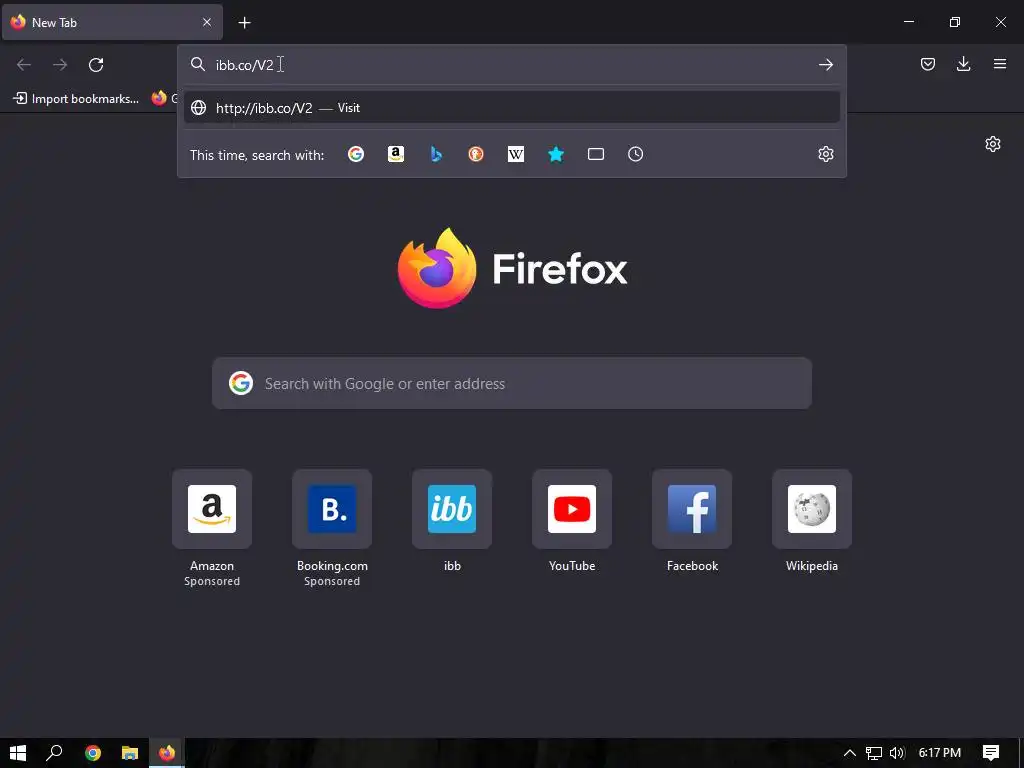The width and height of the screenshot is (1024, 768).
Task: Go back one page
Action: point(24,65)
